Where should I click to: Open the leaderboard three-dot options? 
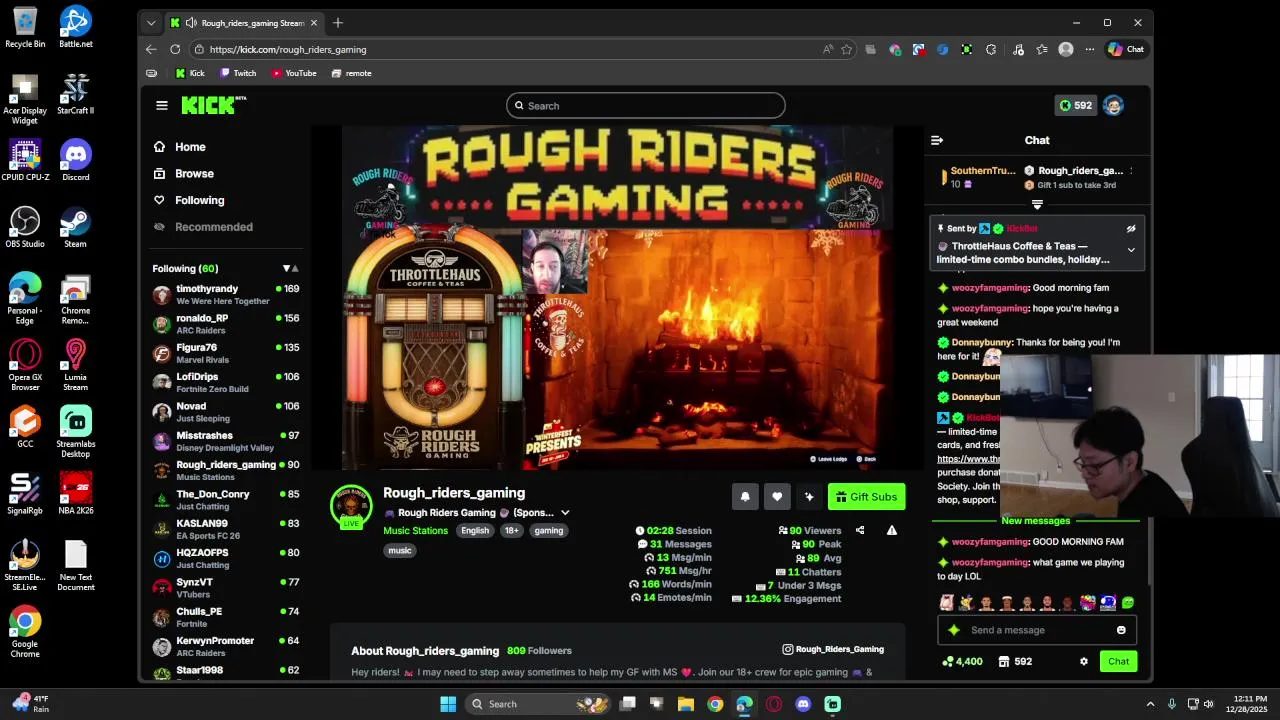tap(1131, 171)
